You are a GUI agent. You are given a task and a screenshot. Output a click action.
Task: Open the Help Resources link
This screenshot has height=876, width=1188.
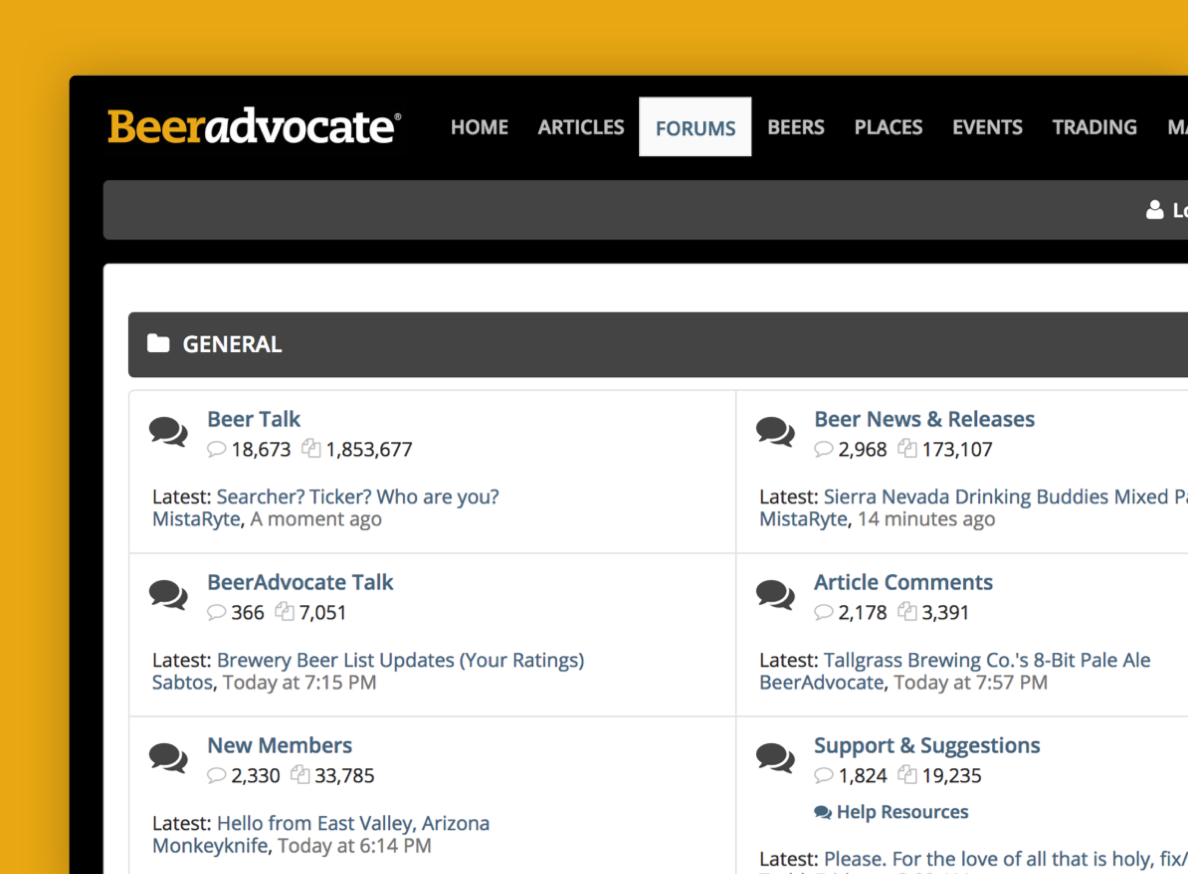tap(901, 812)
